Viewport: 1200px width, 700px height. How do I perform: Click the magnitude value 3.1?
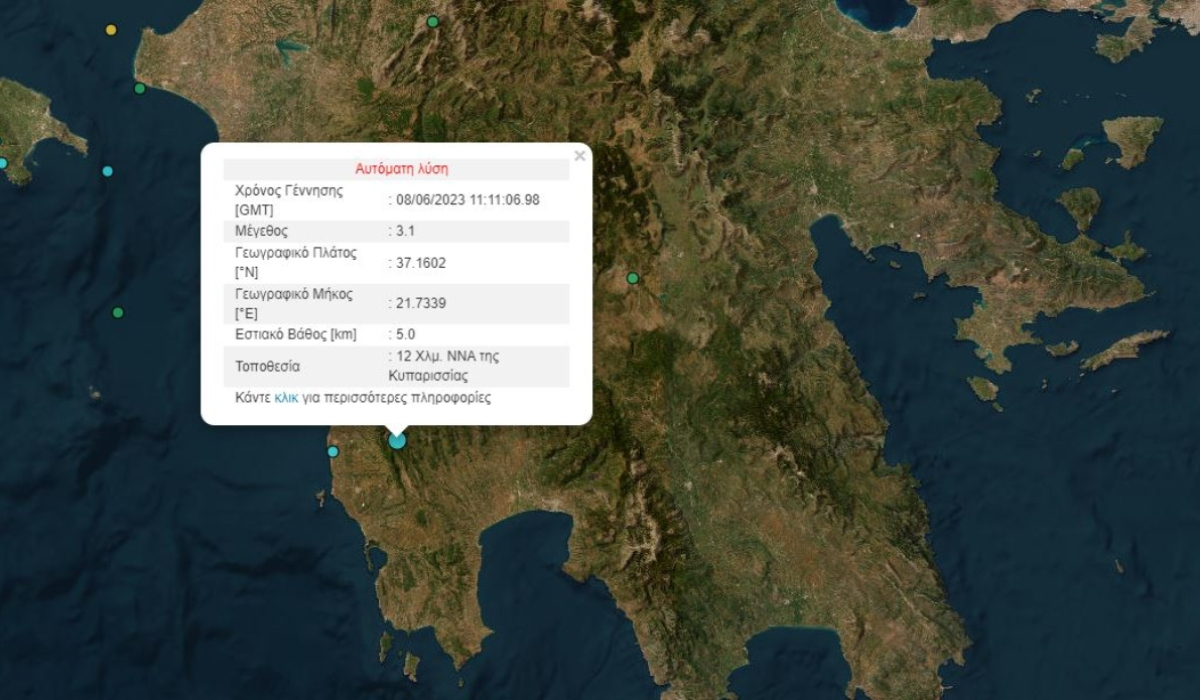405,231
